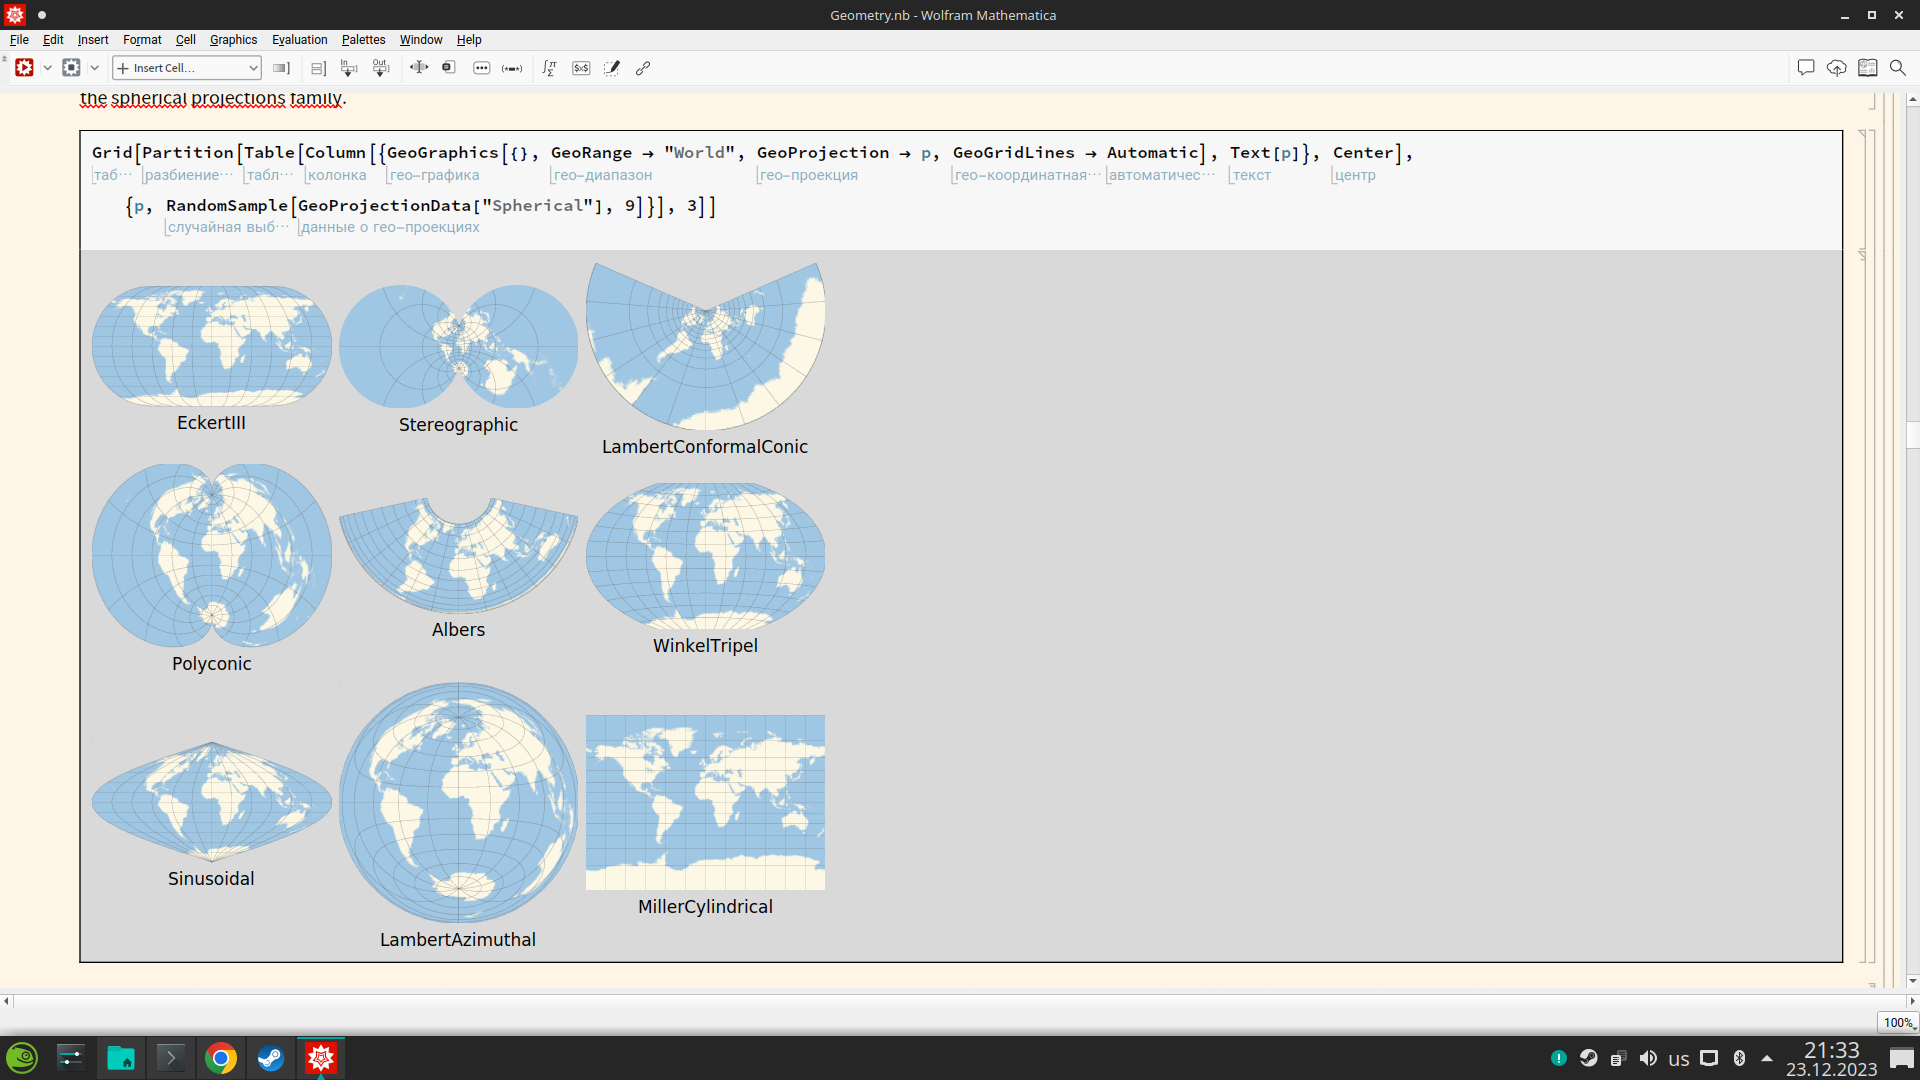Click the hyperlink chain icon in toolbar

tap(643, 68)
